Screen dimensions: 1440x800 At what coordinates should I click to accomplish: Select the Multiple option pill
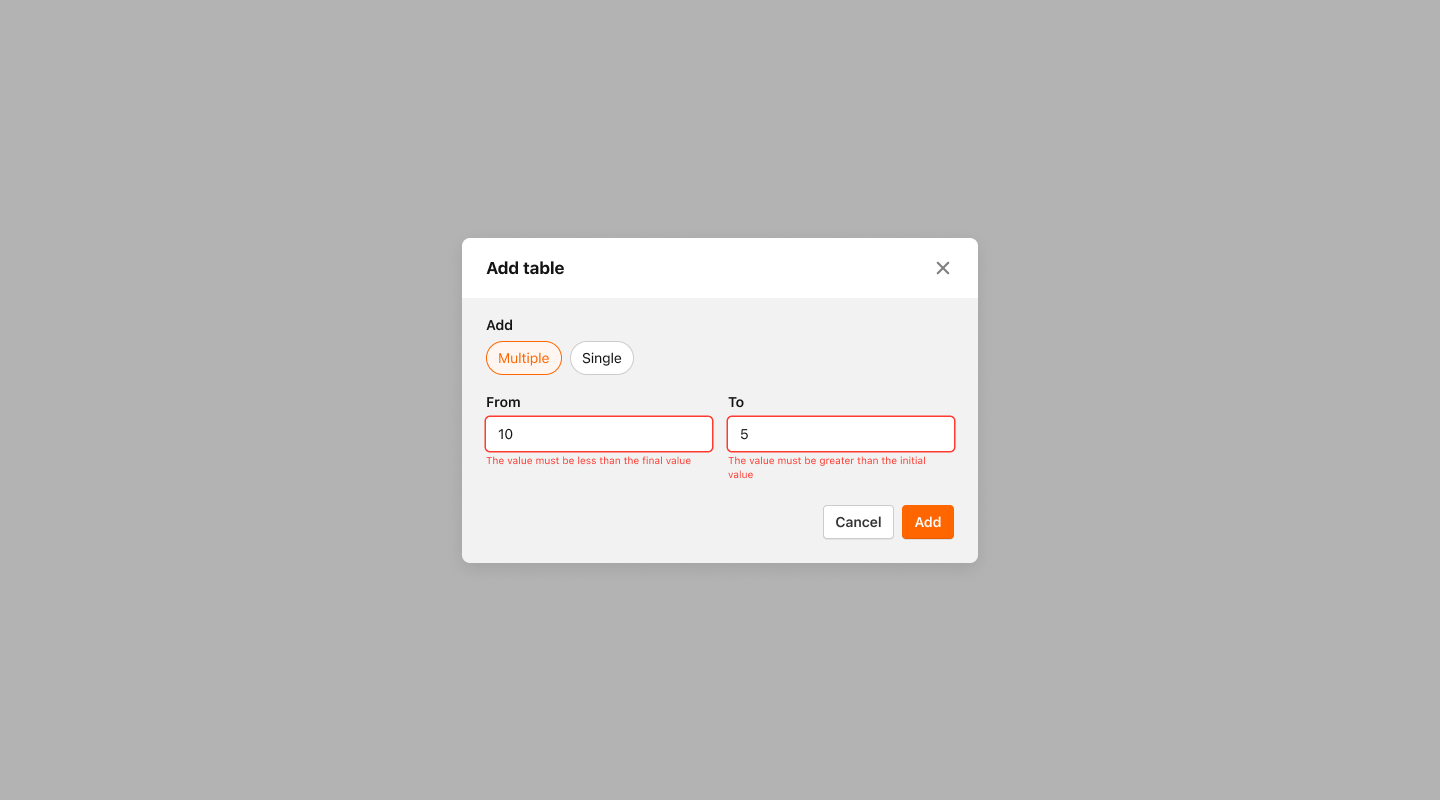524,358
